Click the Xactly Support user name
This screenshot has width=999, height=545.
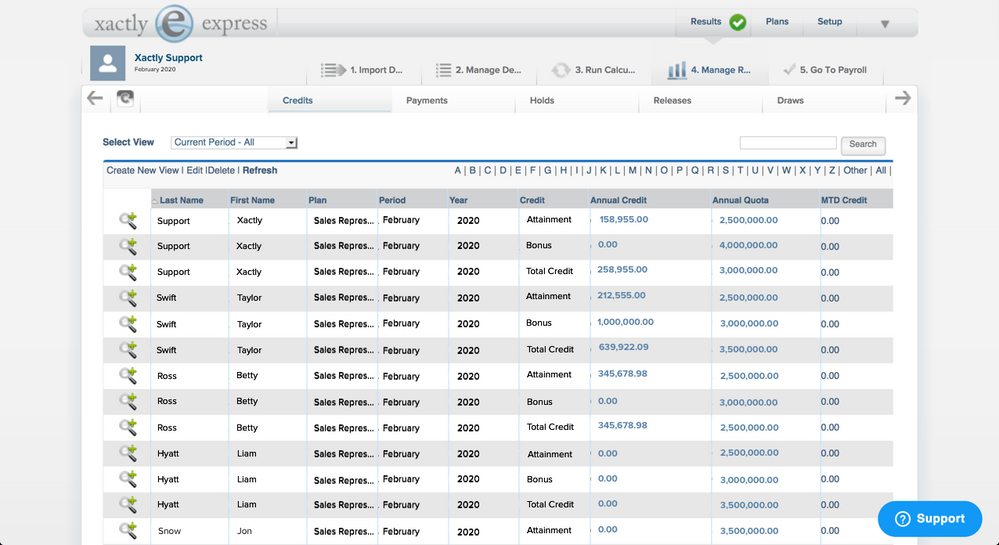pos(168,57)
